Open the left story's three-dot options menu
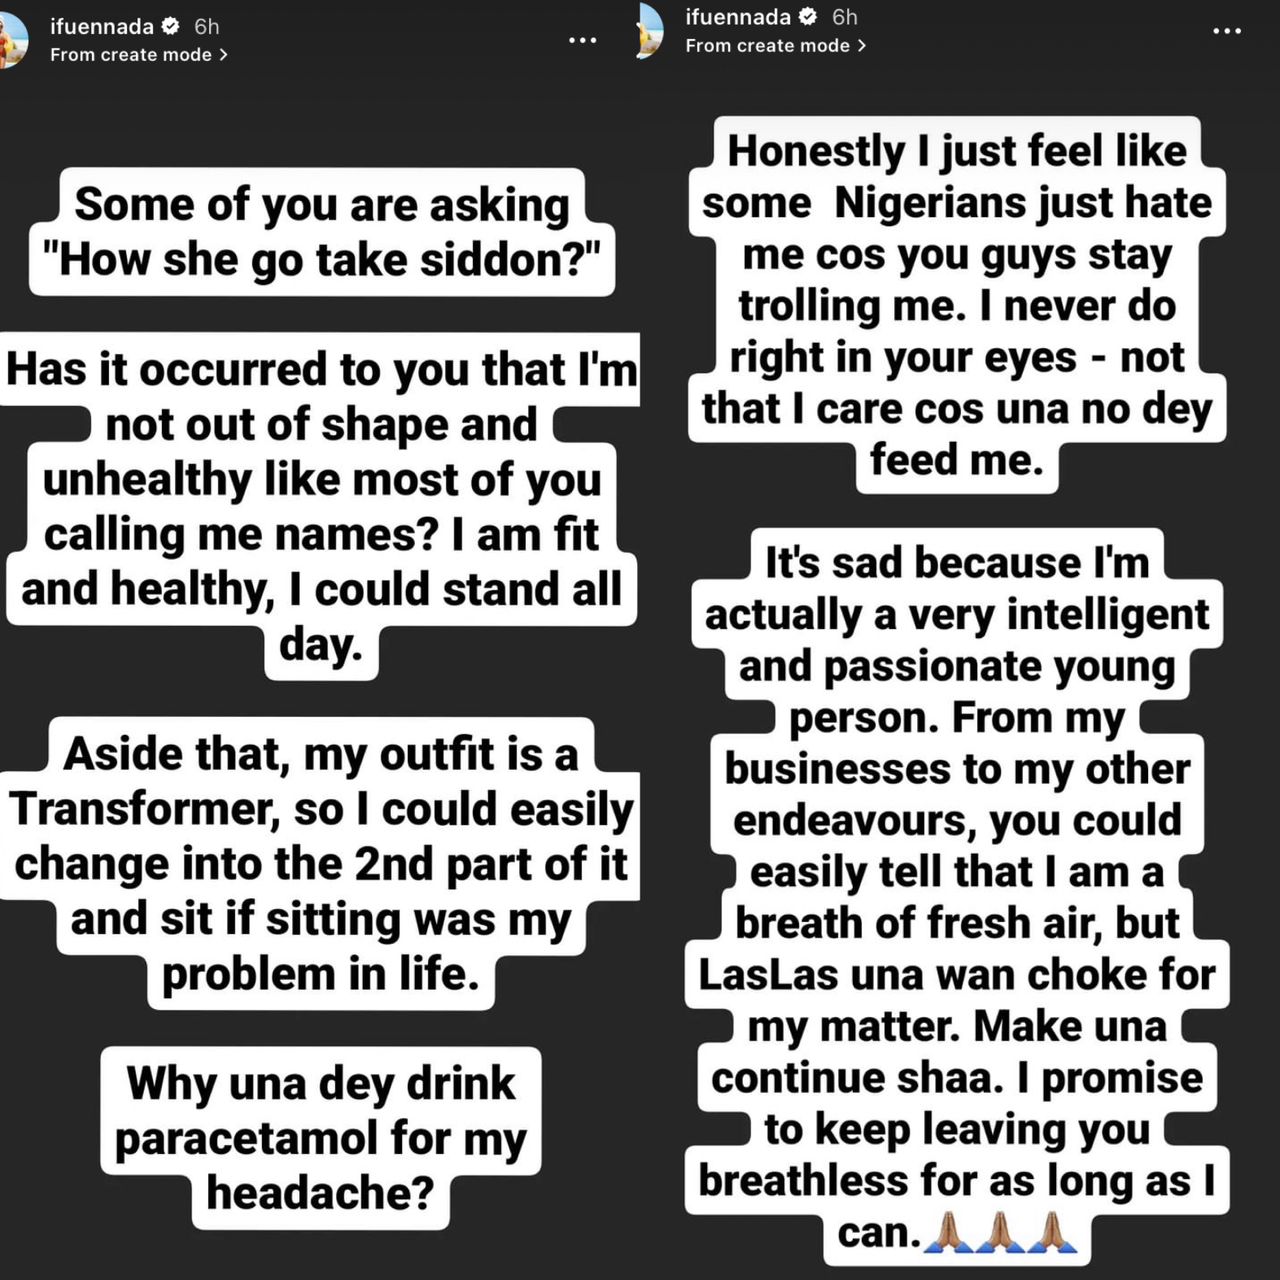 tap(582, 41)
